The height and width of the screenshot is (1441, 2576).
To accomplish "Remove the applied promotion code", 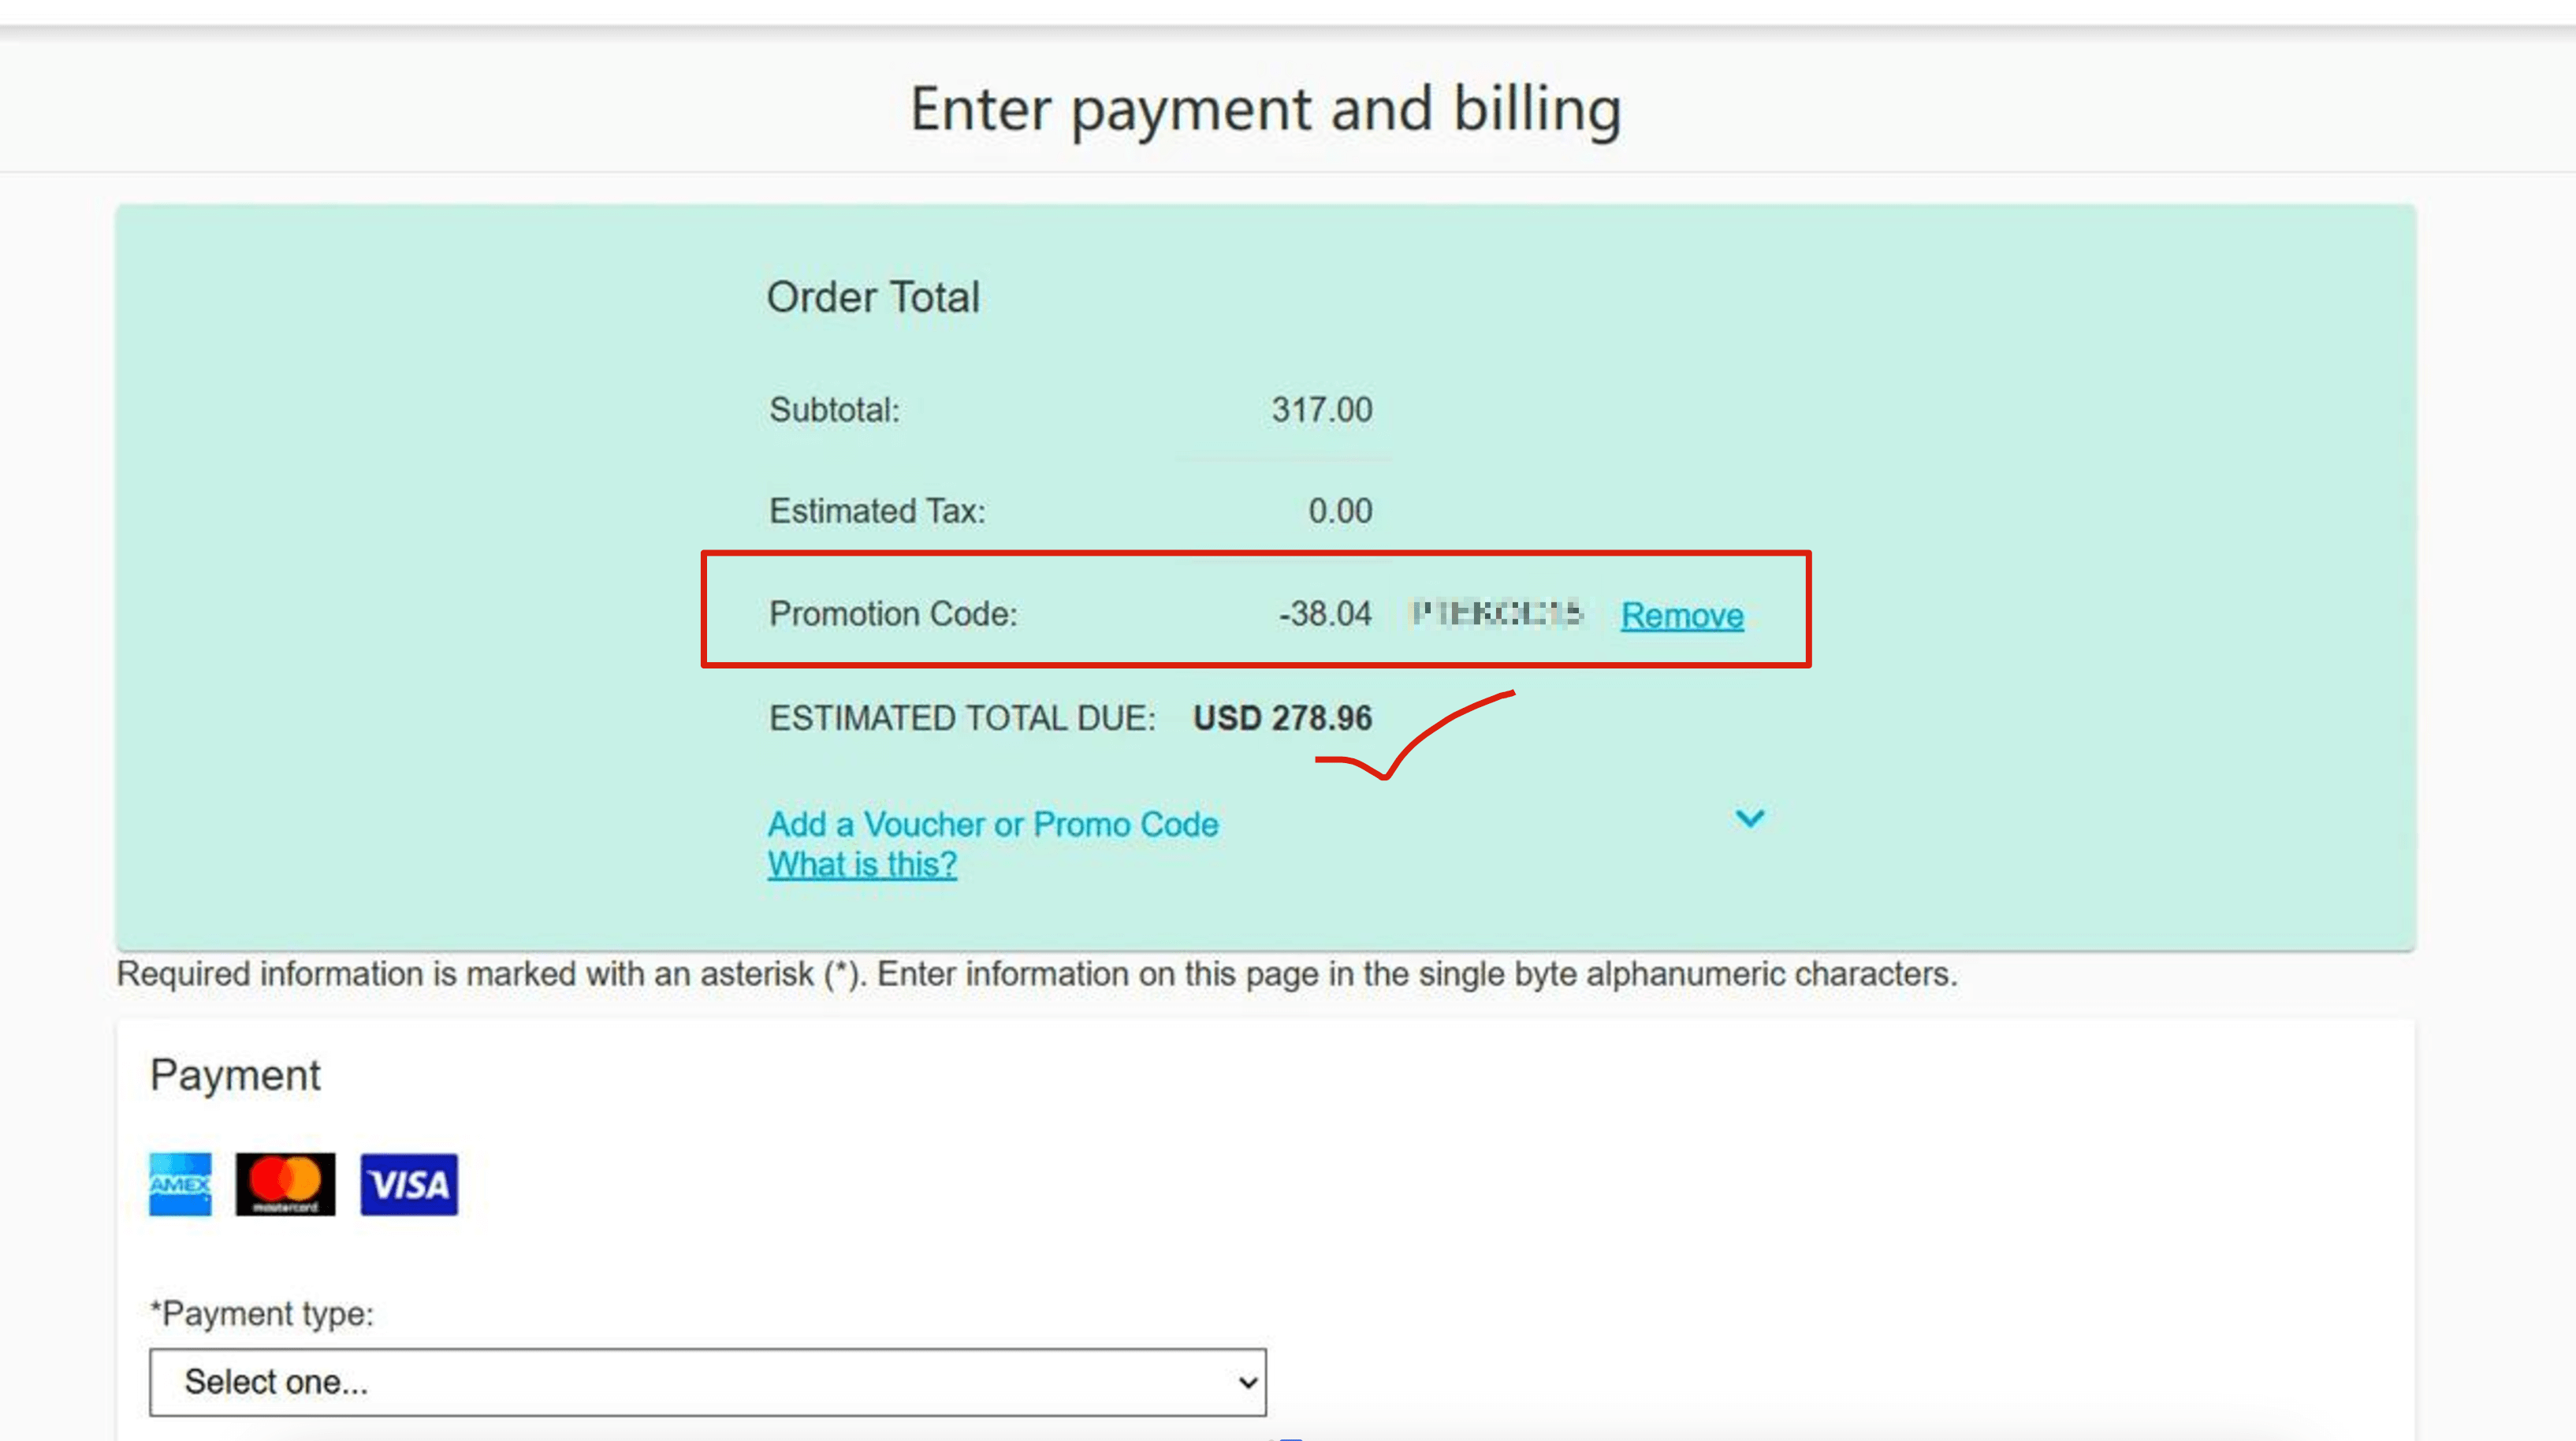I will tap(1682, 615).
